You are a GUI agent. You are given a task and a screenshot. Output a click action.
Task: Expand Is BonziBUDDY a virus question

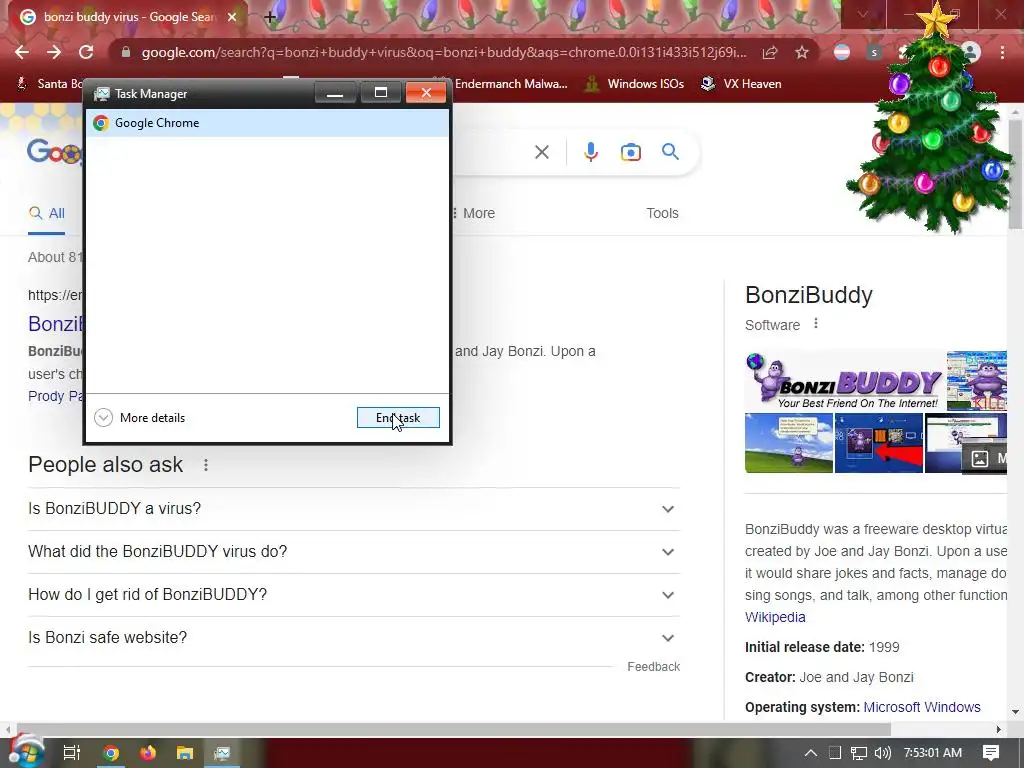coord(353,509)
